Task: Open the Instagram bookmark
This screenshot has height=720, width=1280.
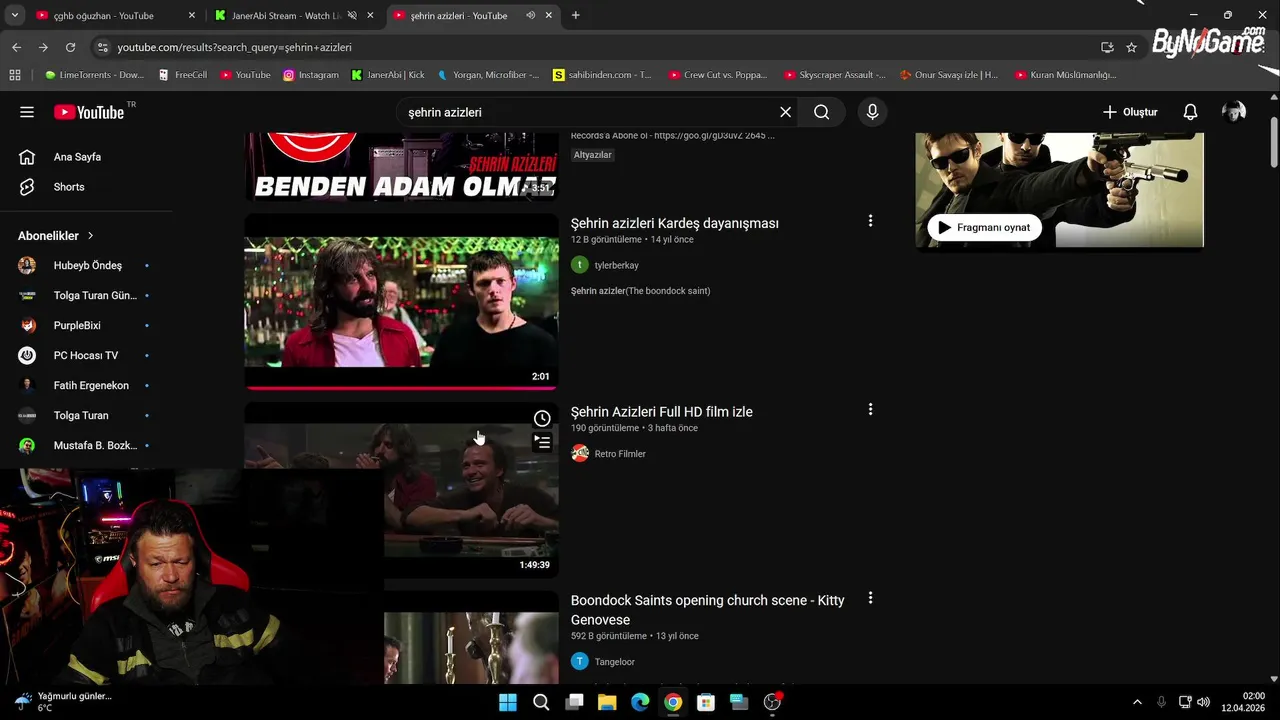Action: [x=311, y=75]
